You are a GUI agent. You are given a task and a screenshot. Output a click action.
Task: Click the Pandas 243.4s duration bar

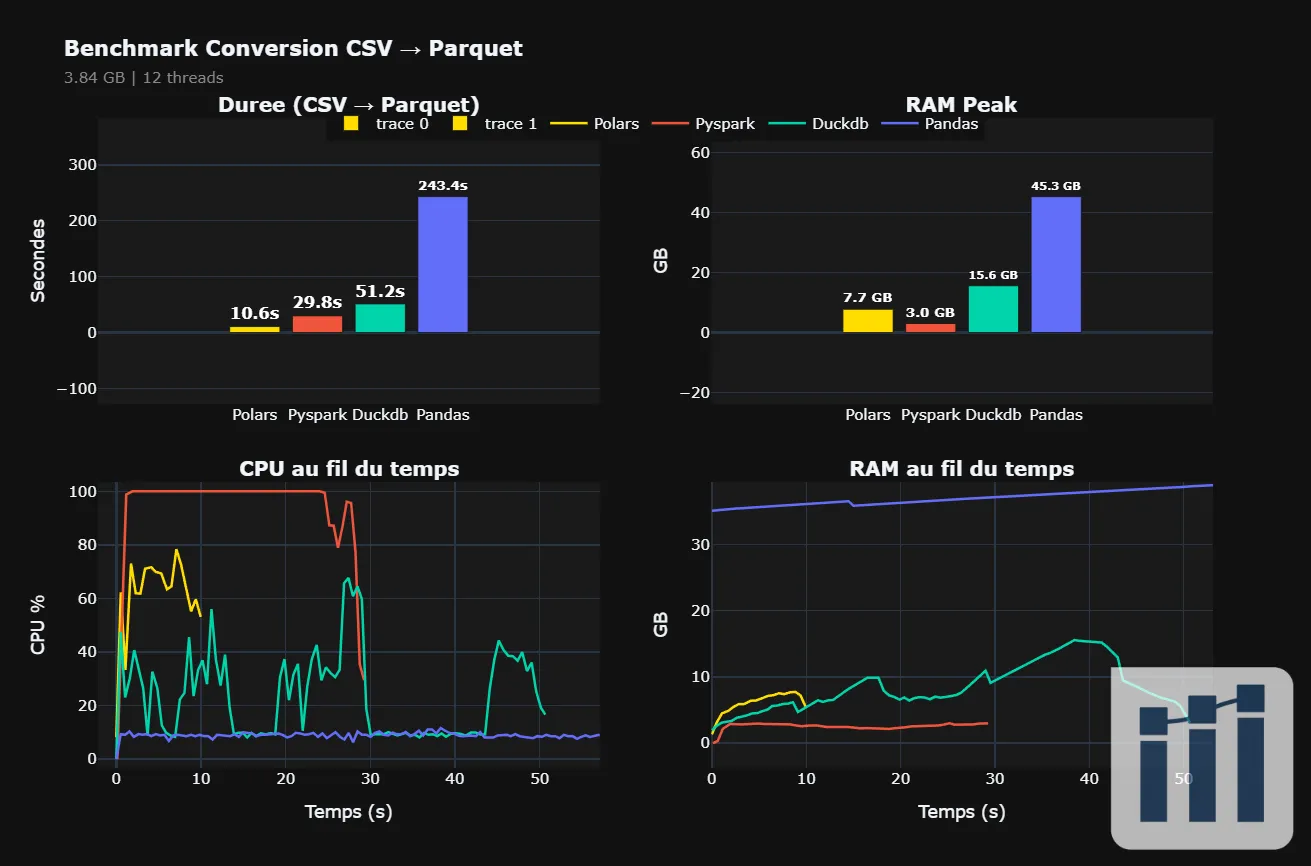(442, 264)
